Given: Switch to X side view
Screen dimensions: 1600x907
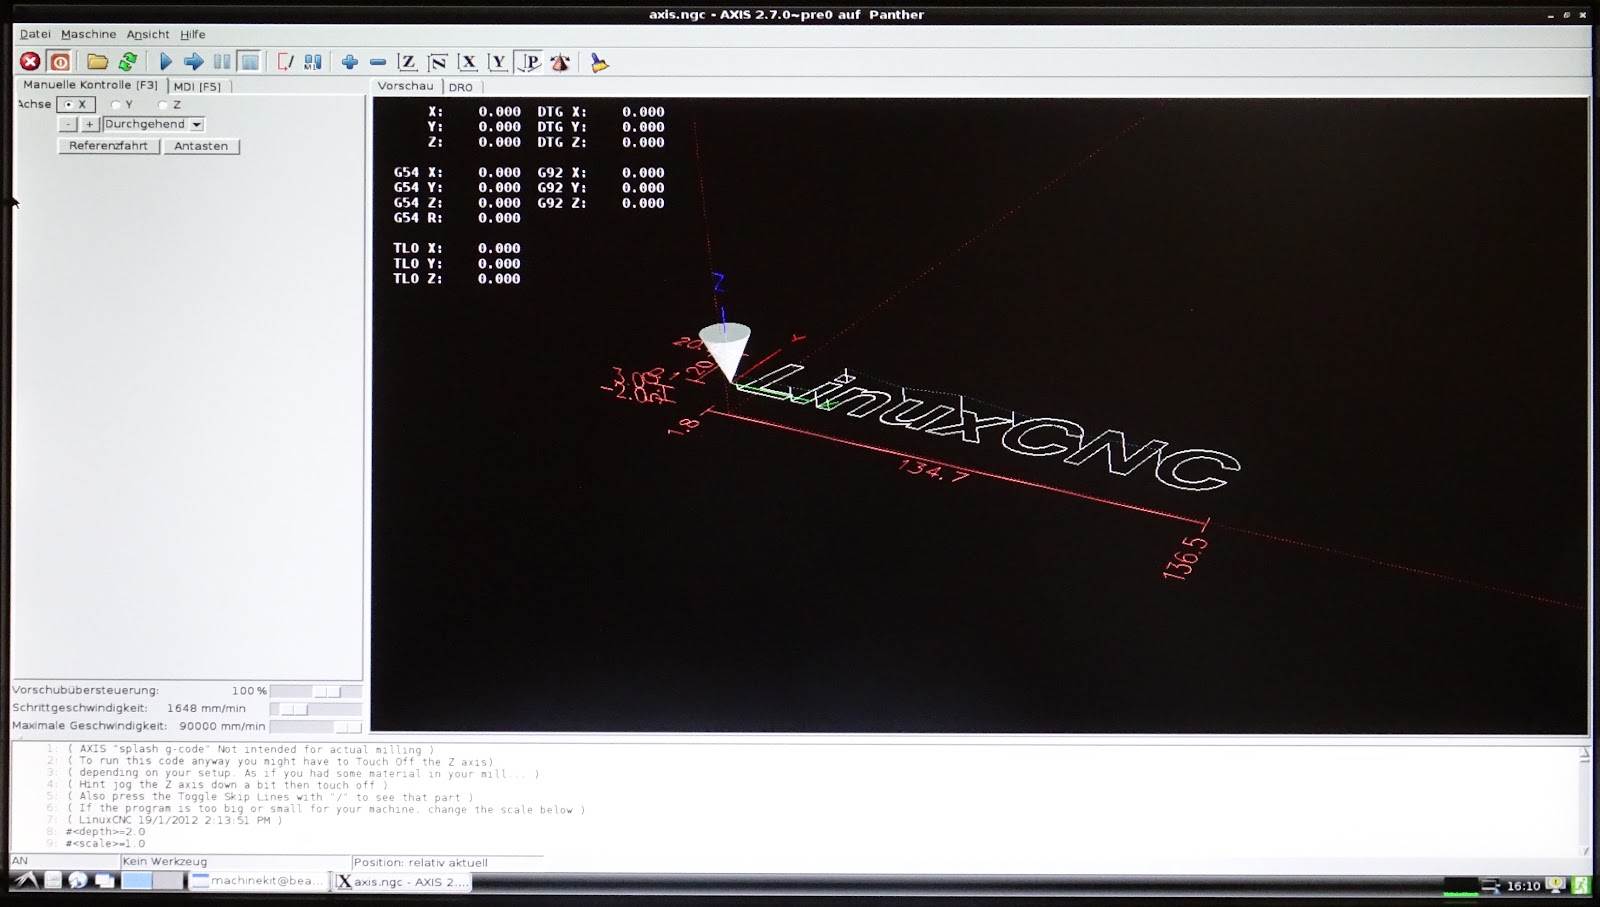Looking at the screenshot, I should point(467,62).
